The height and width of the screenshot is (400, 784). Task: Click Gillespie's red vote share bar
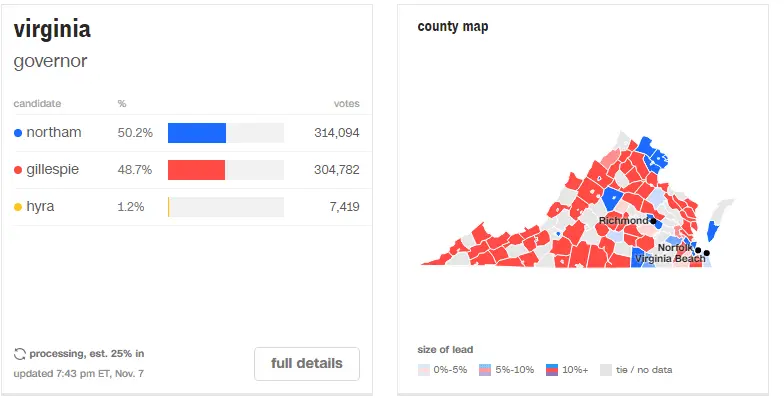(196, 170)
